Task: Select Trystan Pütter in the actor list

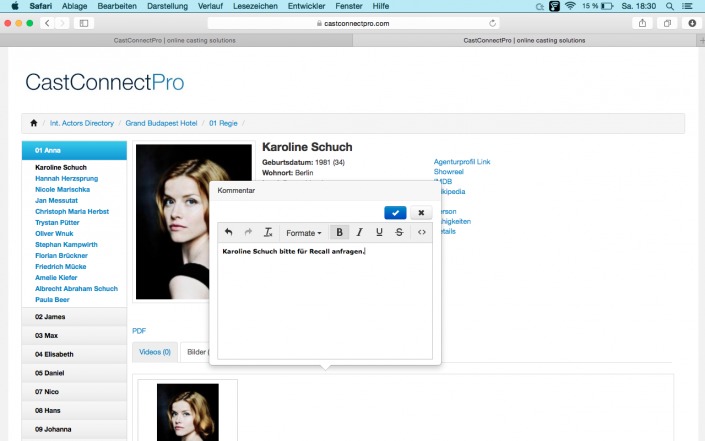Action: tap(57, 223)
